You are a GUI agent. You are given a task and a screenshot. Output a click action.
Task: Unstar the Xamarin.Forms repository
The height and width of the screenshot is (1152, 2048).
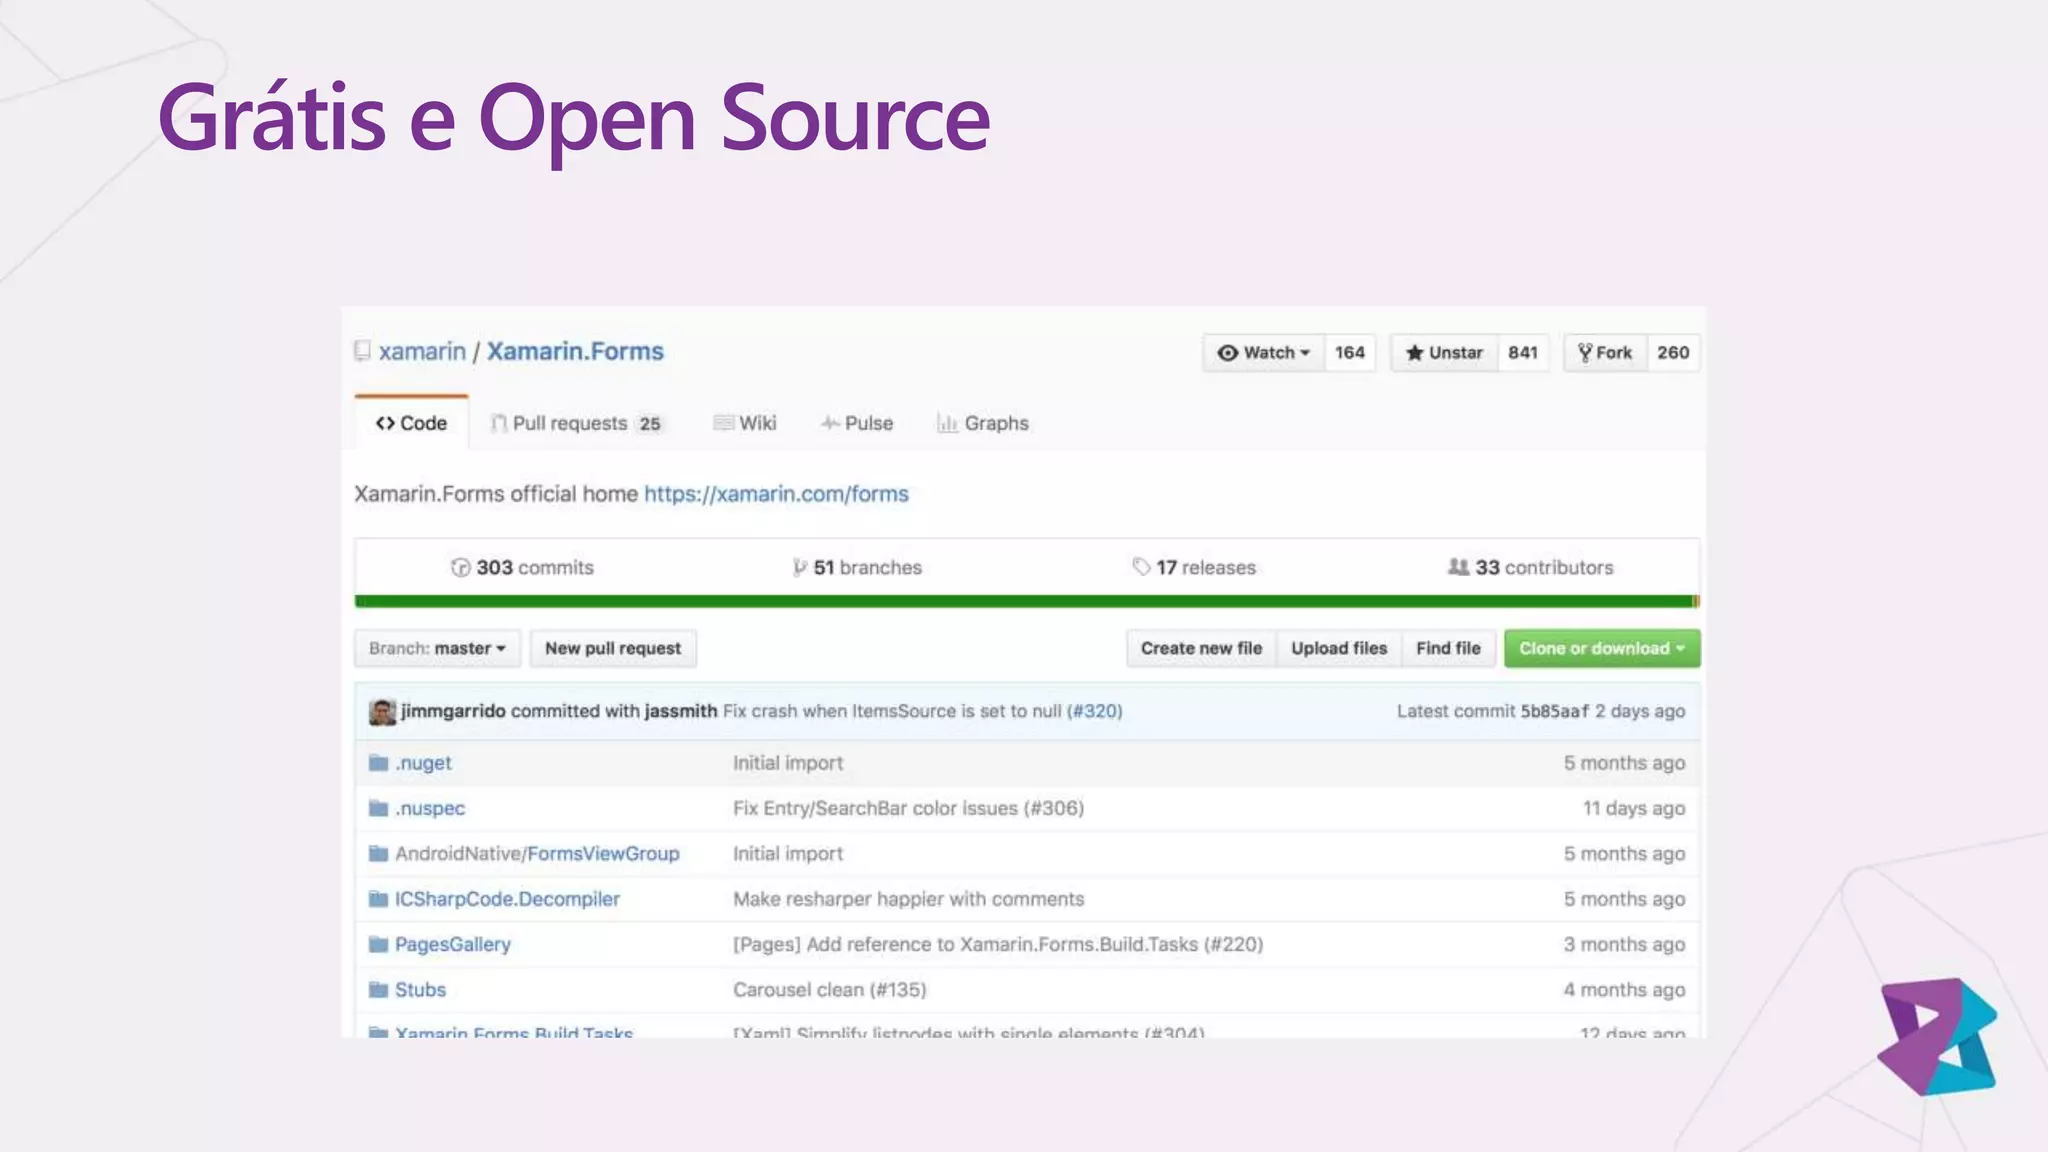pyautogui.click(x=1444, y=353)
